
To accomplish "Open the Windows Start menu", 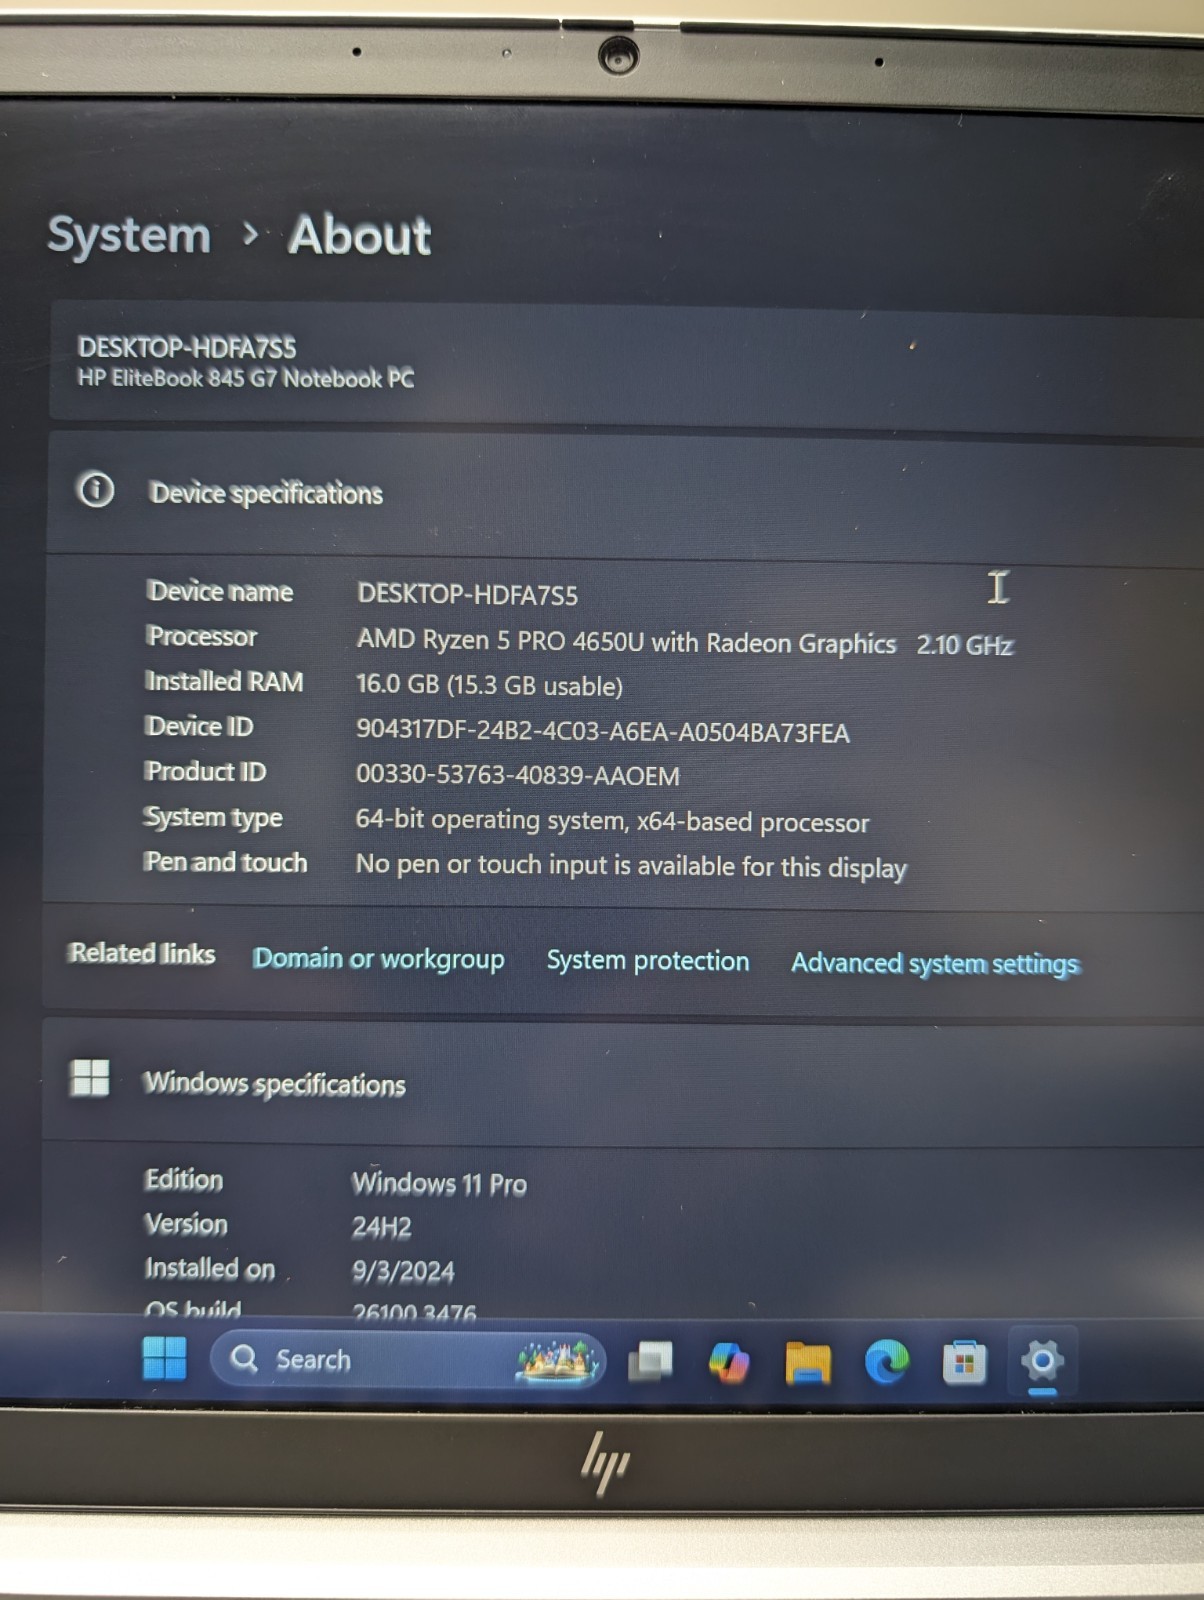I will pos(165,1358).
